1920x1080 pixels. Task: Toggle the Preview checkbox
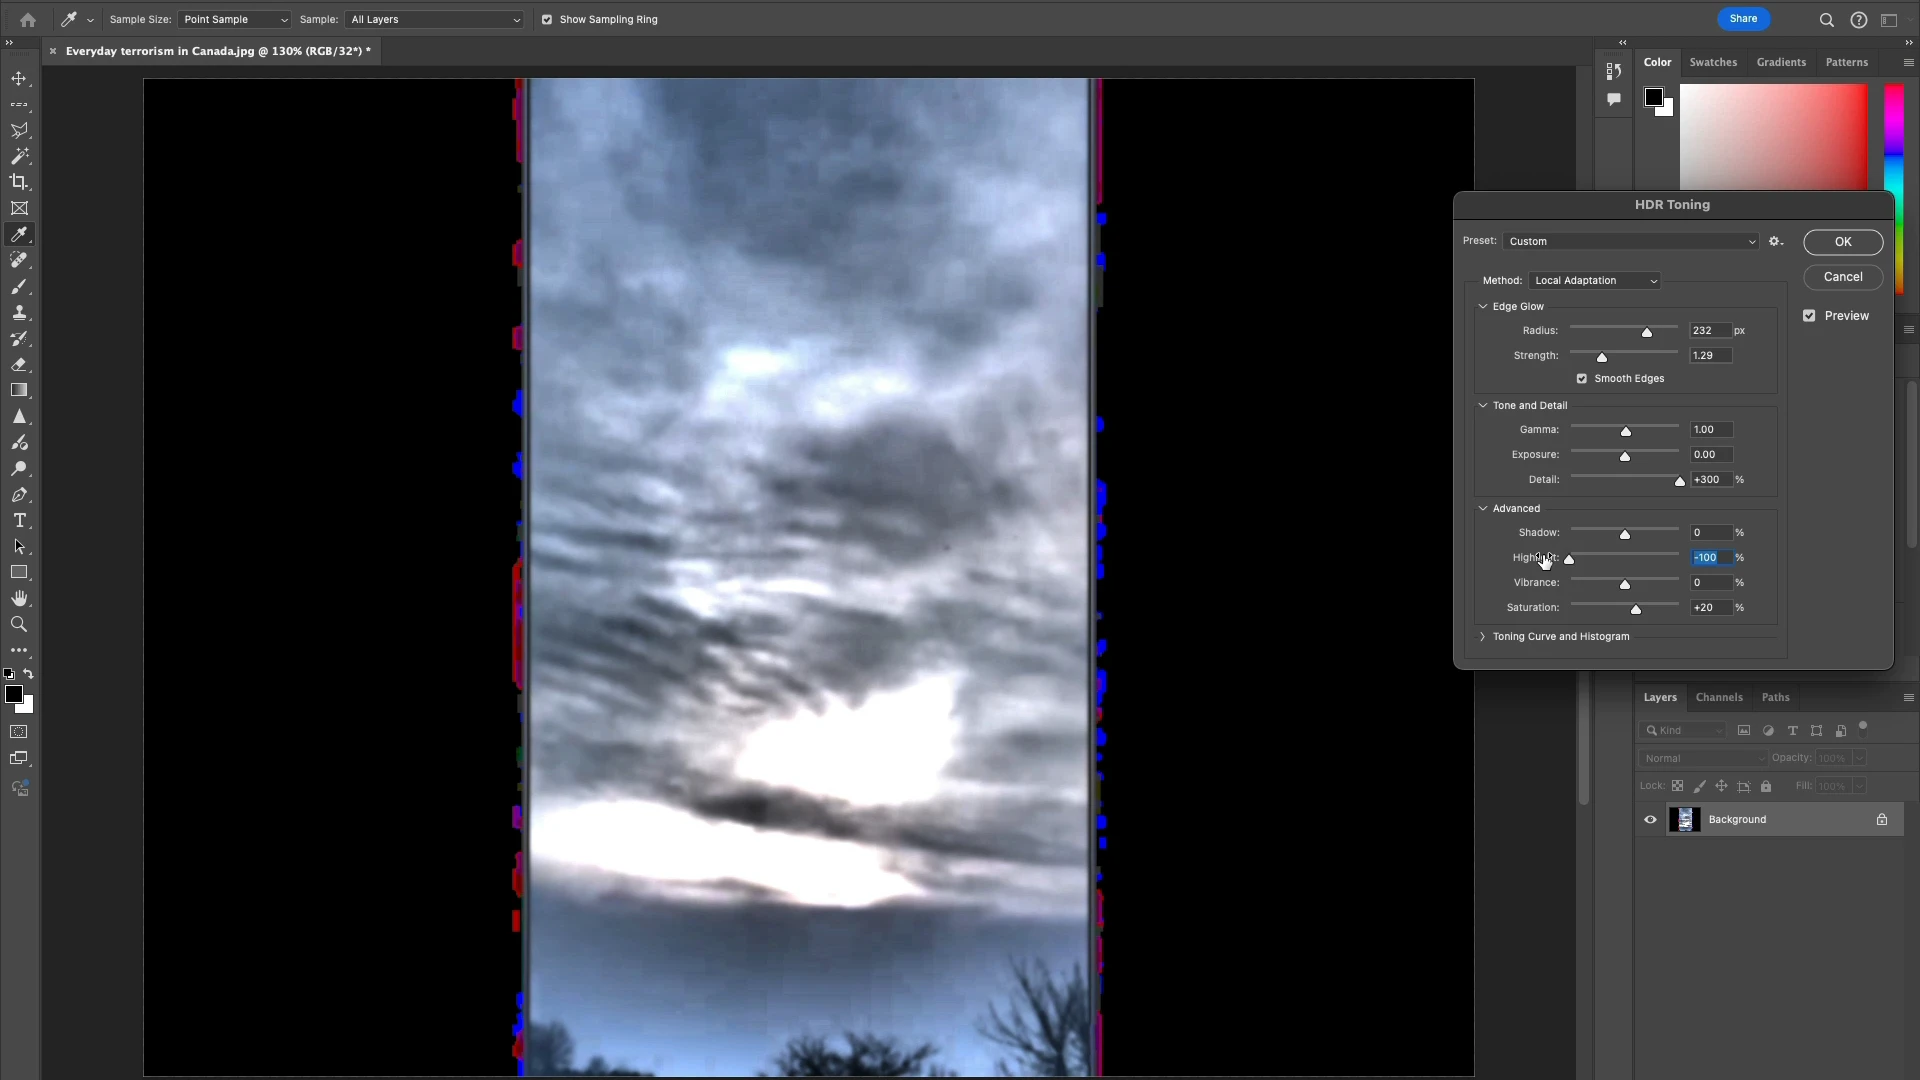click(1809, 315)
